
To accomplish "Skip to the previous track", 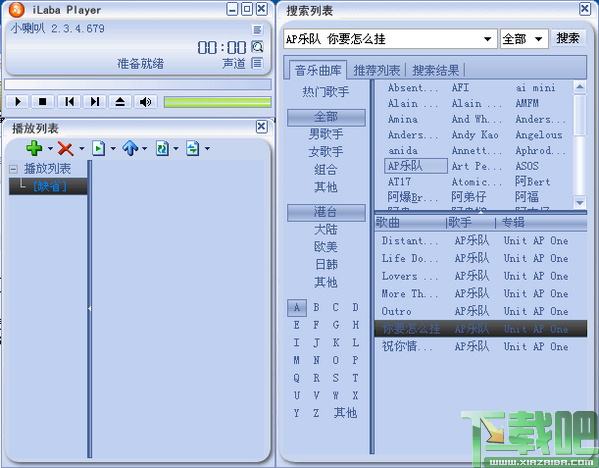I will click(x=69, y=102).
